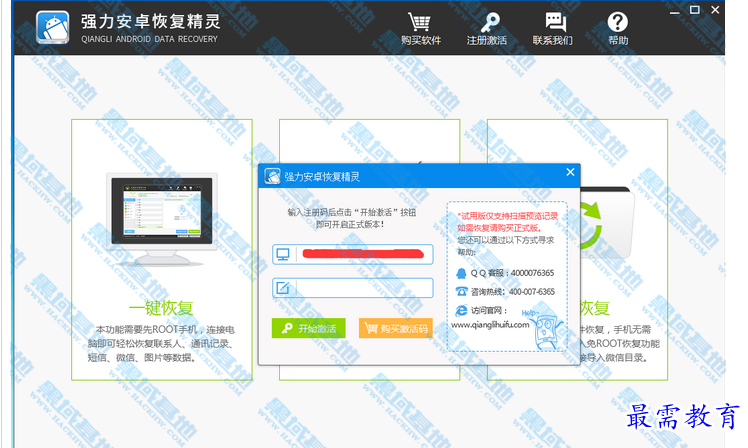The height and width of the screenshot is (448, 748).
Task: Close the 强力安卓恢复精灵 activation dialog
Action: (x=570, y=172)
